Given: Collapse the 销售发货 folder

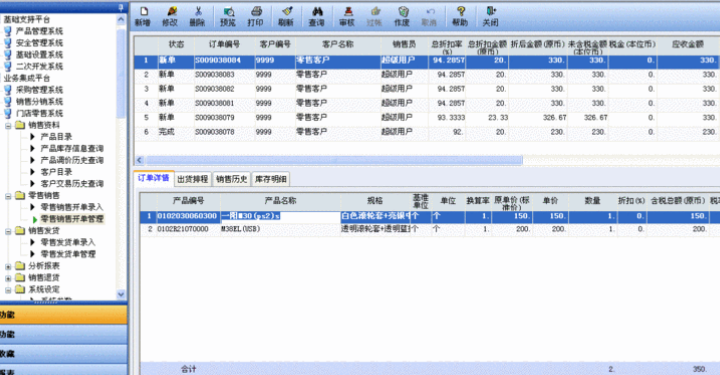Looking at the screenshot, I should point(8,231).
